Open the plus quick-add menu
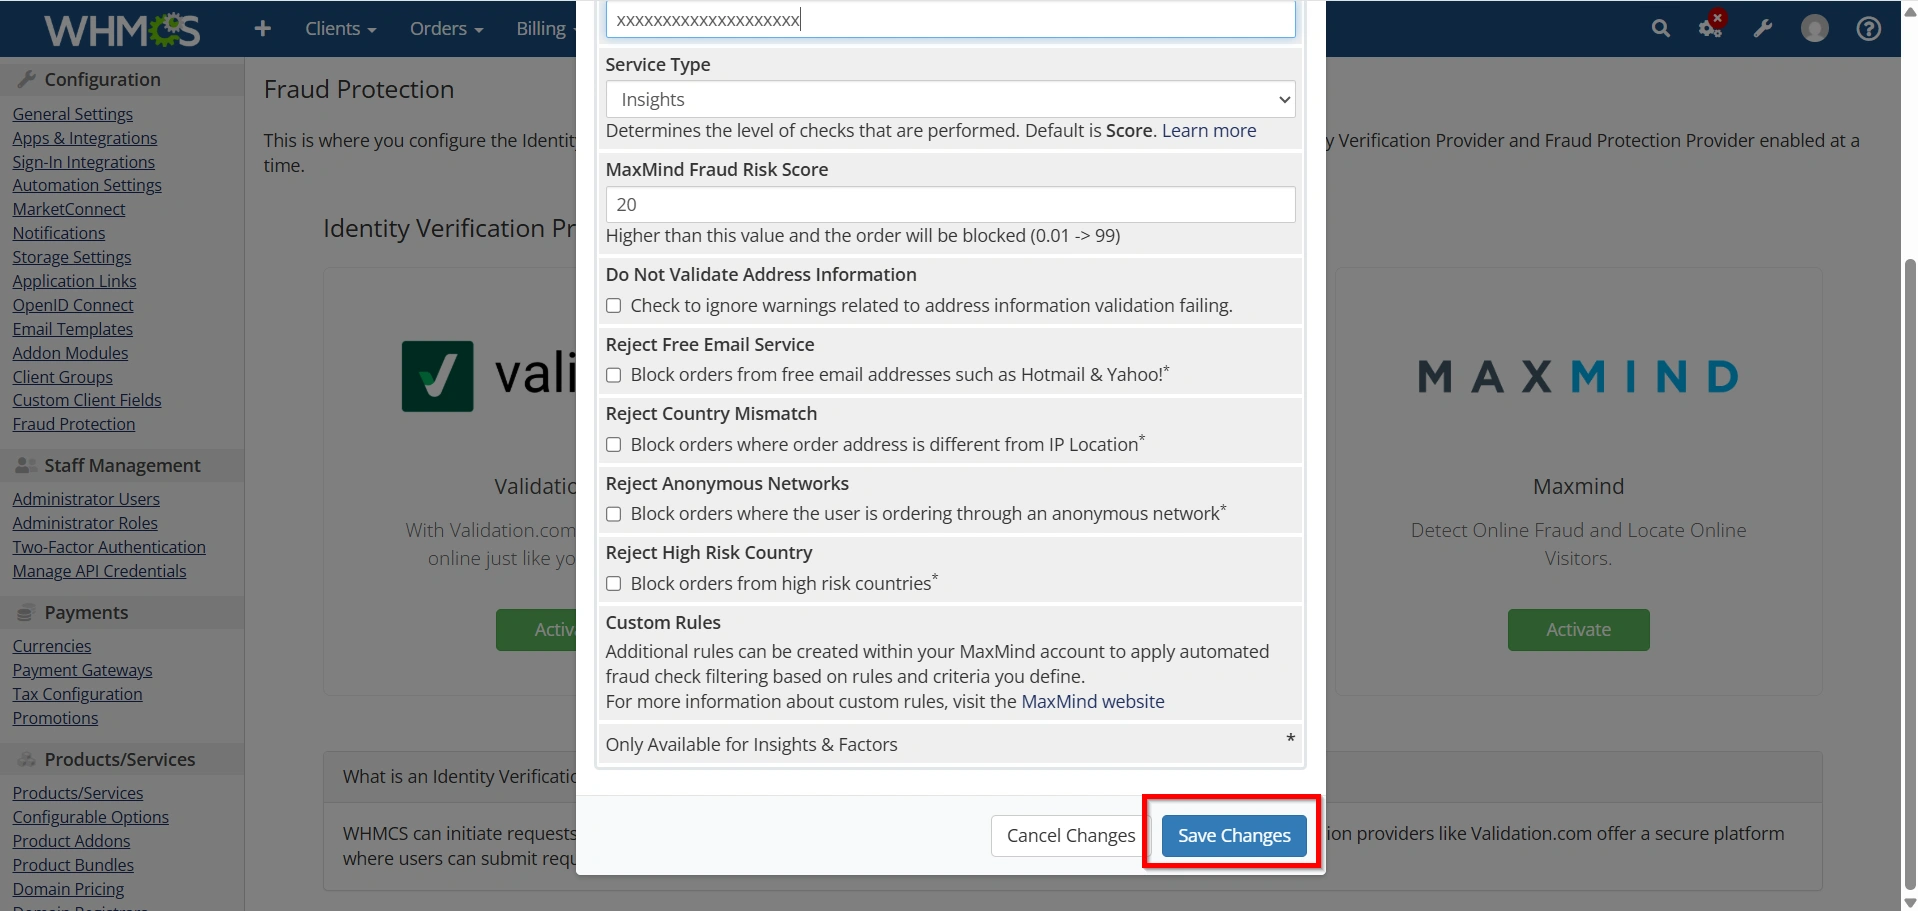The image size is (1918, 911). (x=263, y=29)
